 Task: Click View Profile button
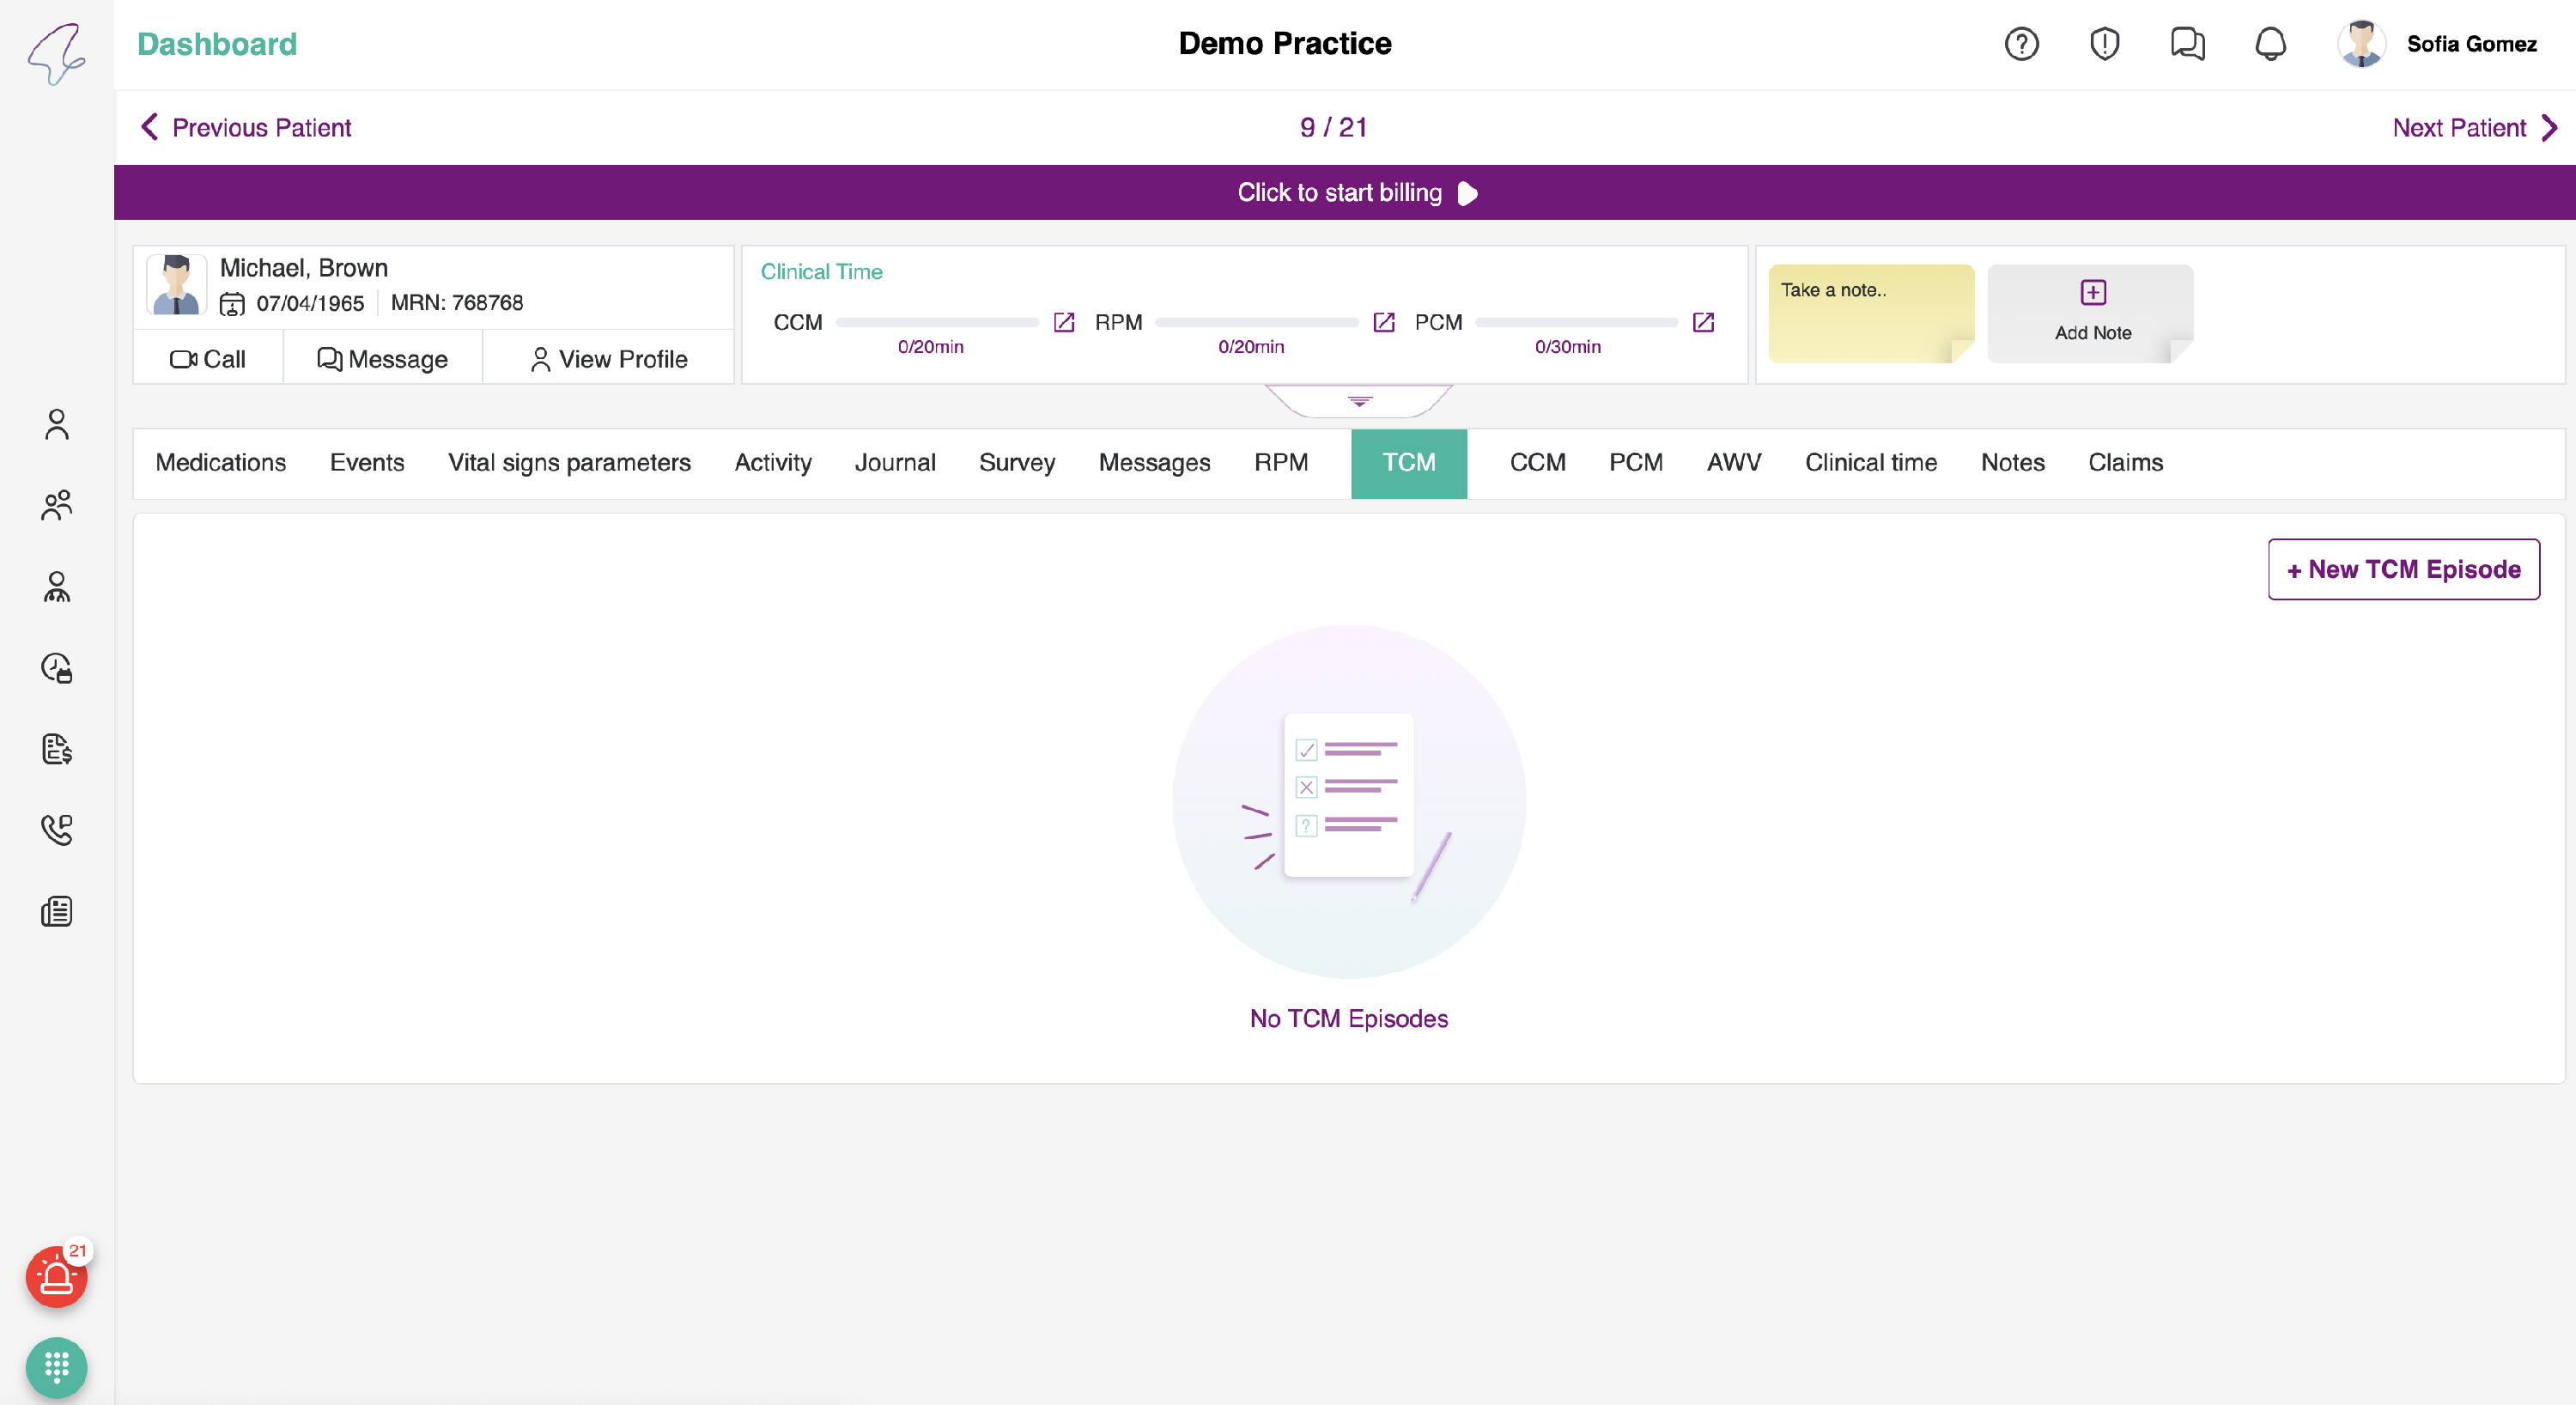tap(608, 359)
